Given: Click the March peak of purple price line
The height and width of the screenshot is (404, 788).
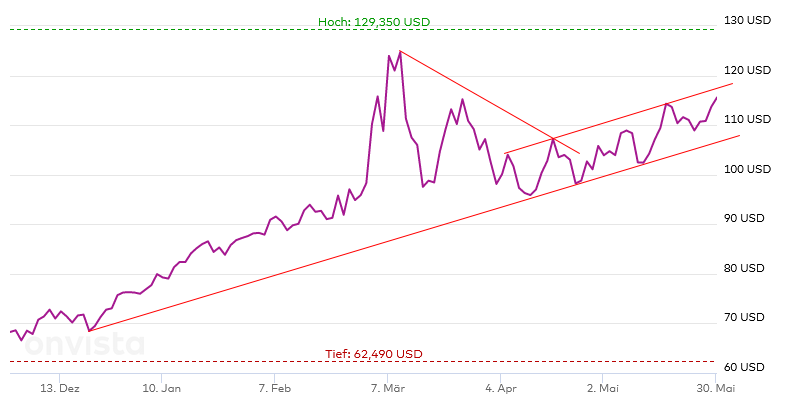Looking at the screenshot, I should click(x=399, y=51).
